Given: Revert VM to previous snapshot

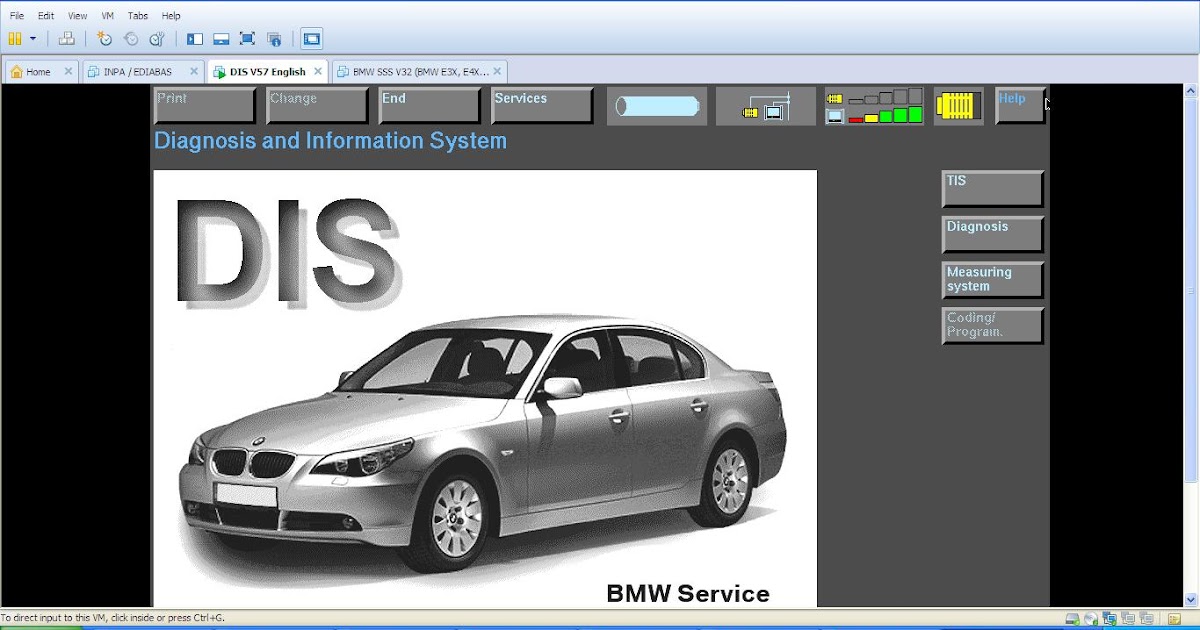Looking at the screenshot, I should tap(131, 39).
